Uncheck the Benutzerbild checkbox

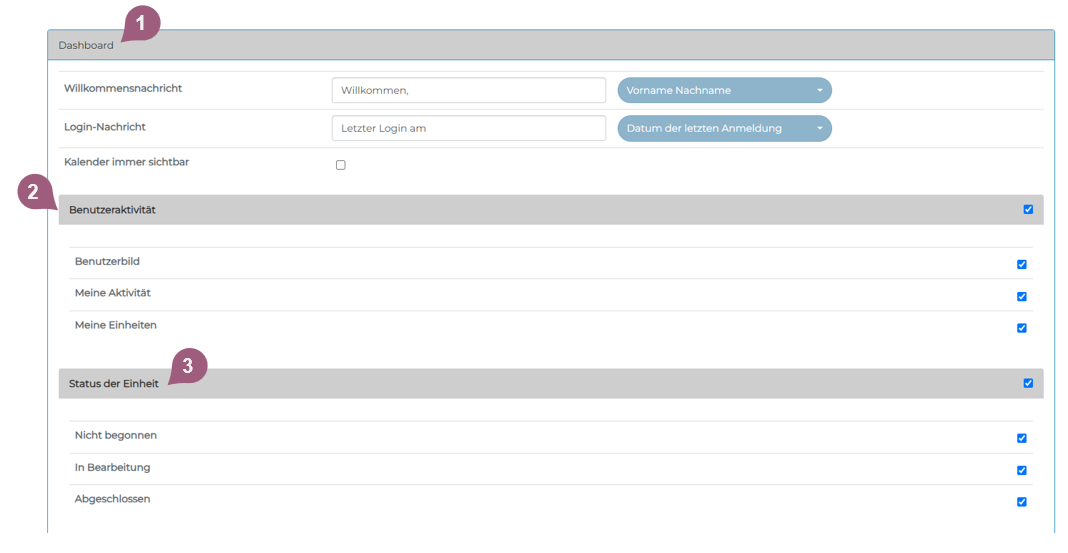click(1022, 265)
